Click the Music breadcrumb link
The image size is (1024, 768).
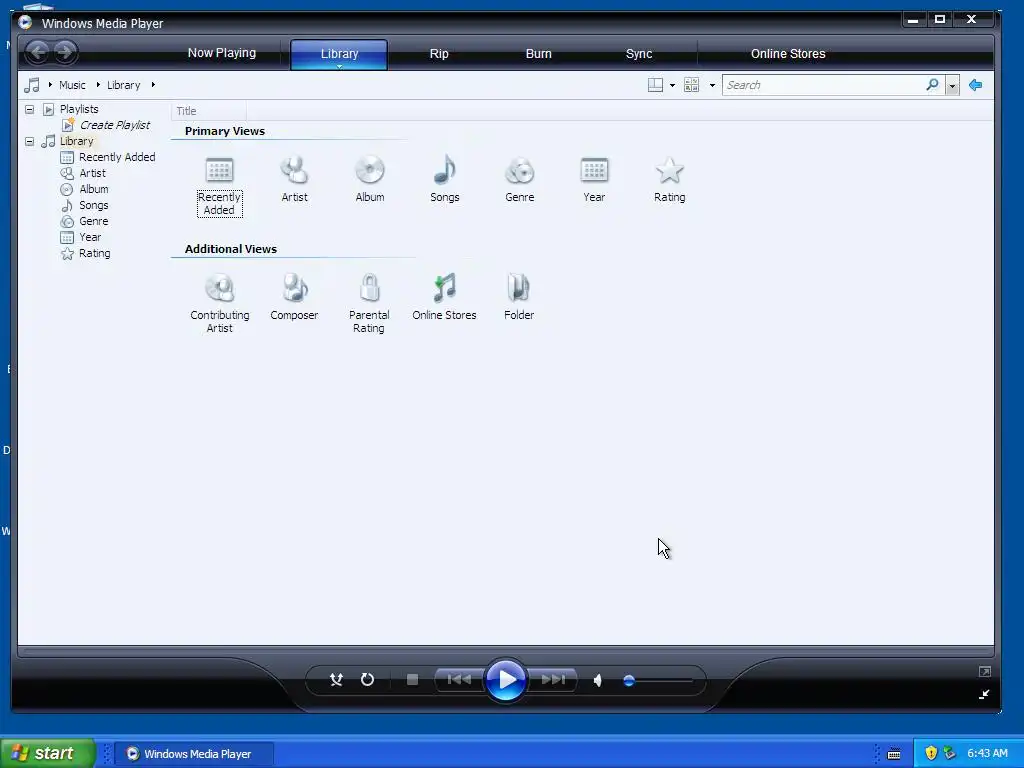pos(72,85)
